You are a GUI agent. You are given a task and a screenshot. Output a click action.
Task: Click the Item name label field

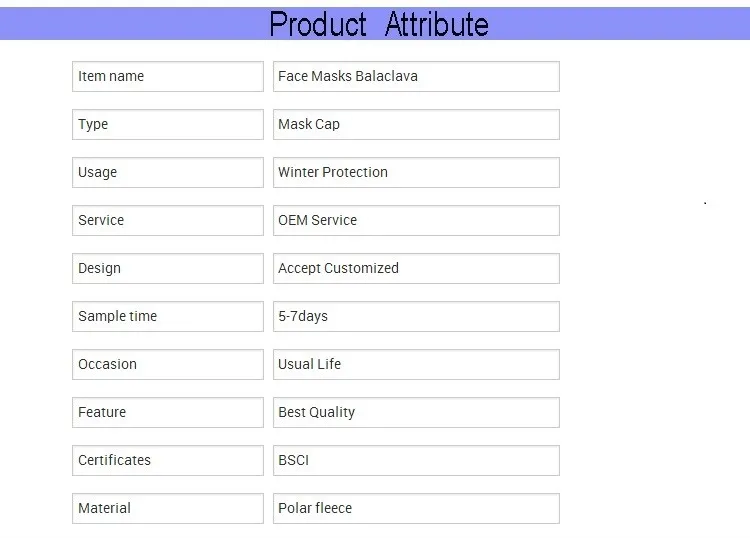point(167,77)
